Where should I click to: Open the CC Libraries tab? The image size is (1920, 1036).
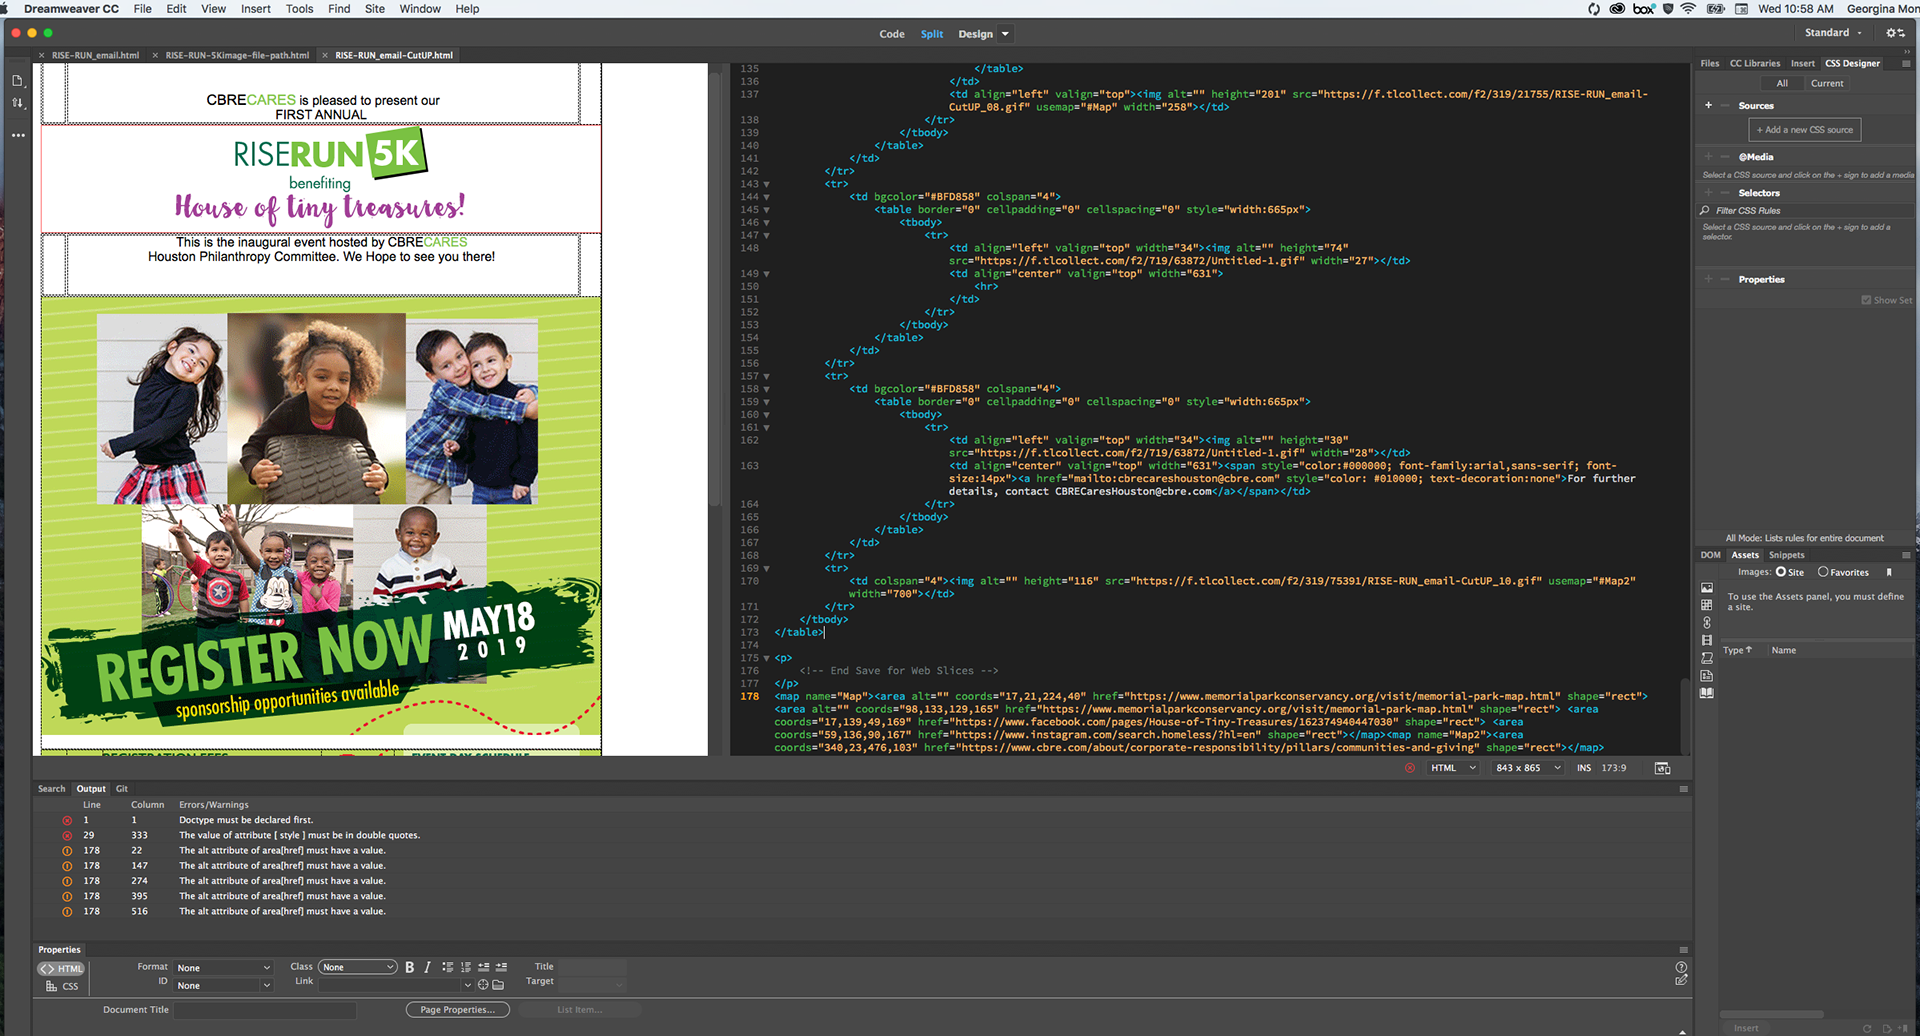(x=1755, y=63)
